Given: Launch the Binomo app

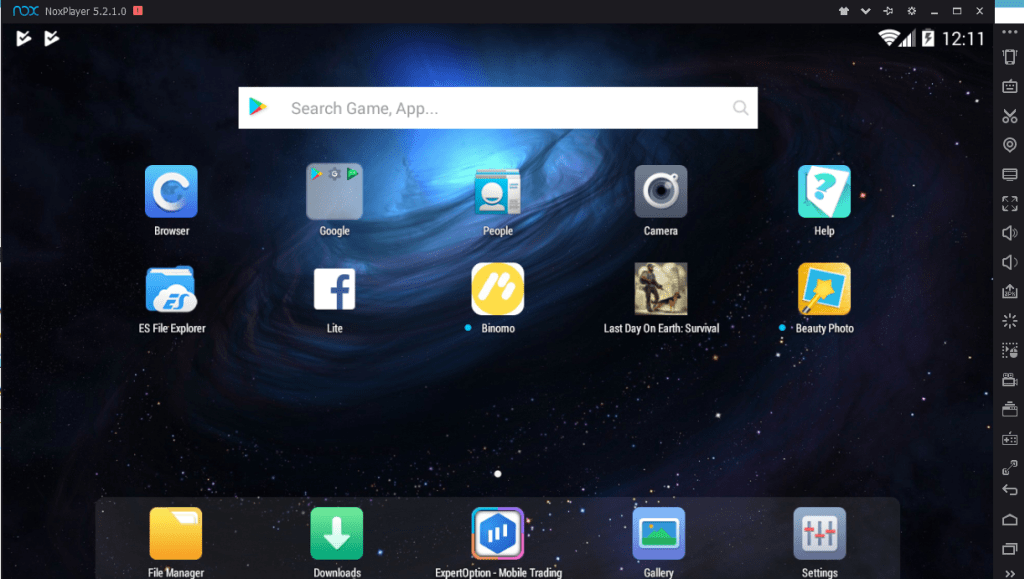Looking at the screenshot, I should pos(498,289).
